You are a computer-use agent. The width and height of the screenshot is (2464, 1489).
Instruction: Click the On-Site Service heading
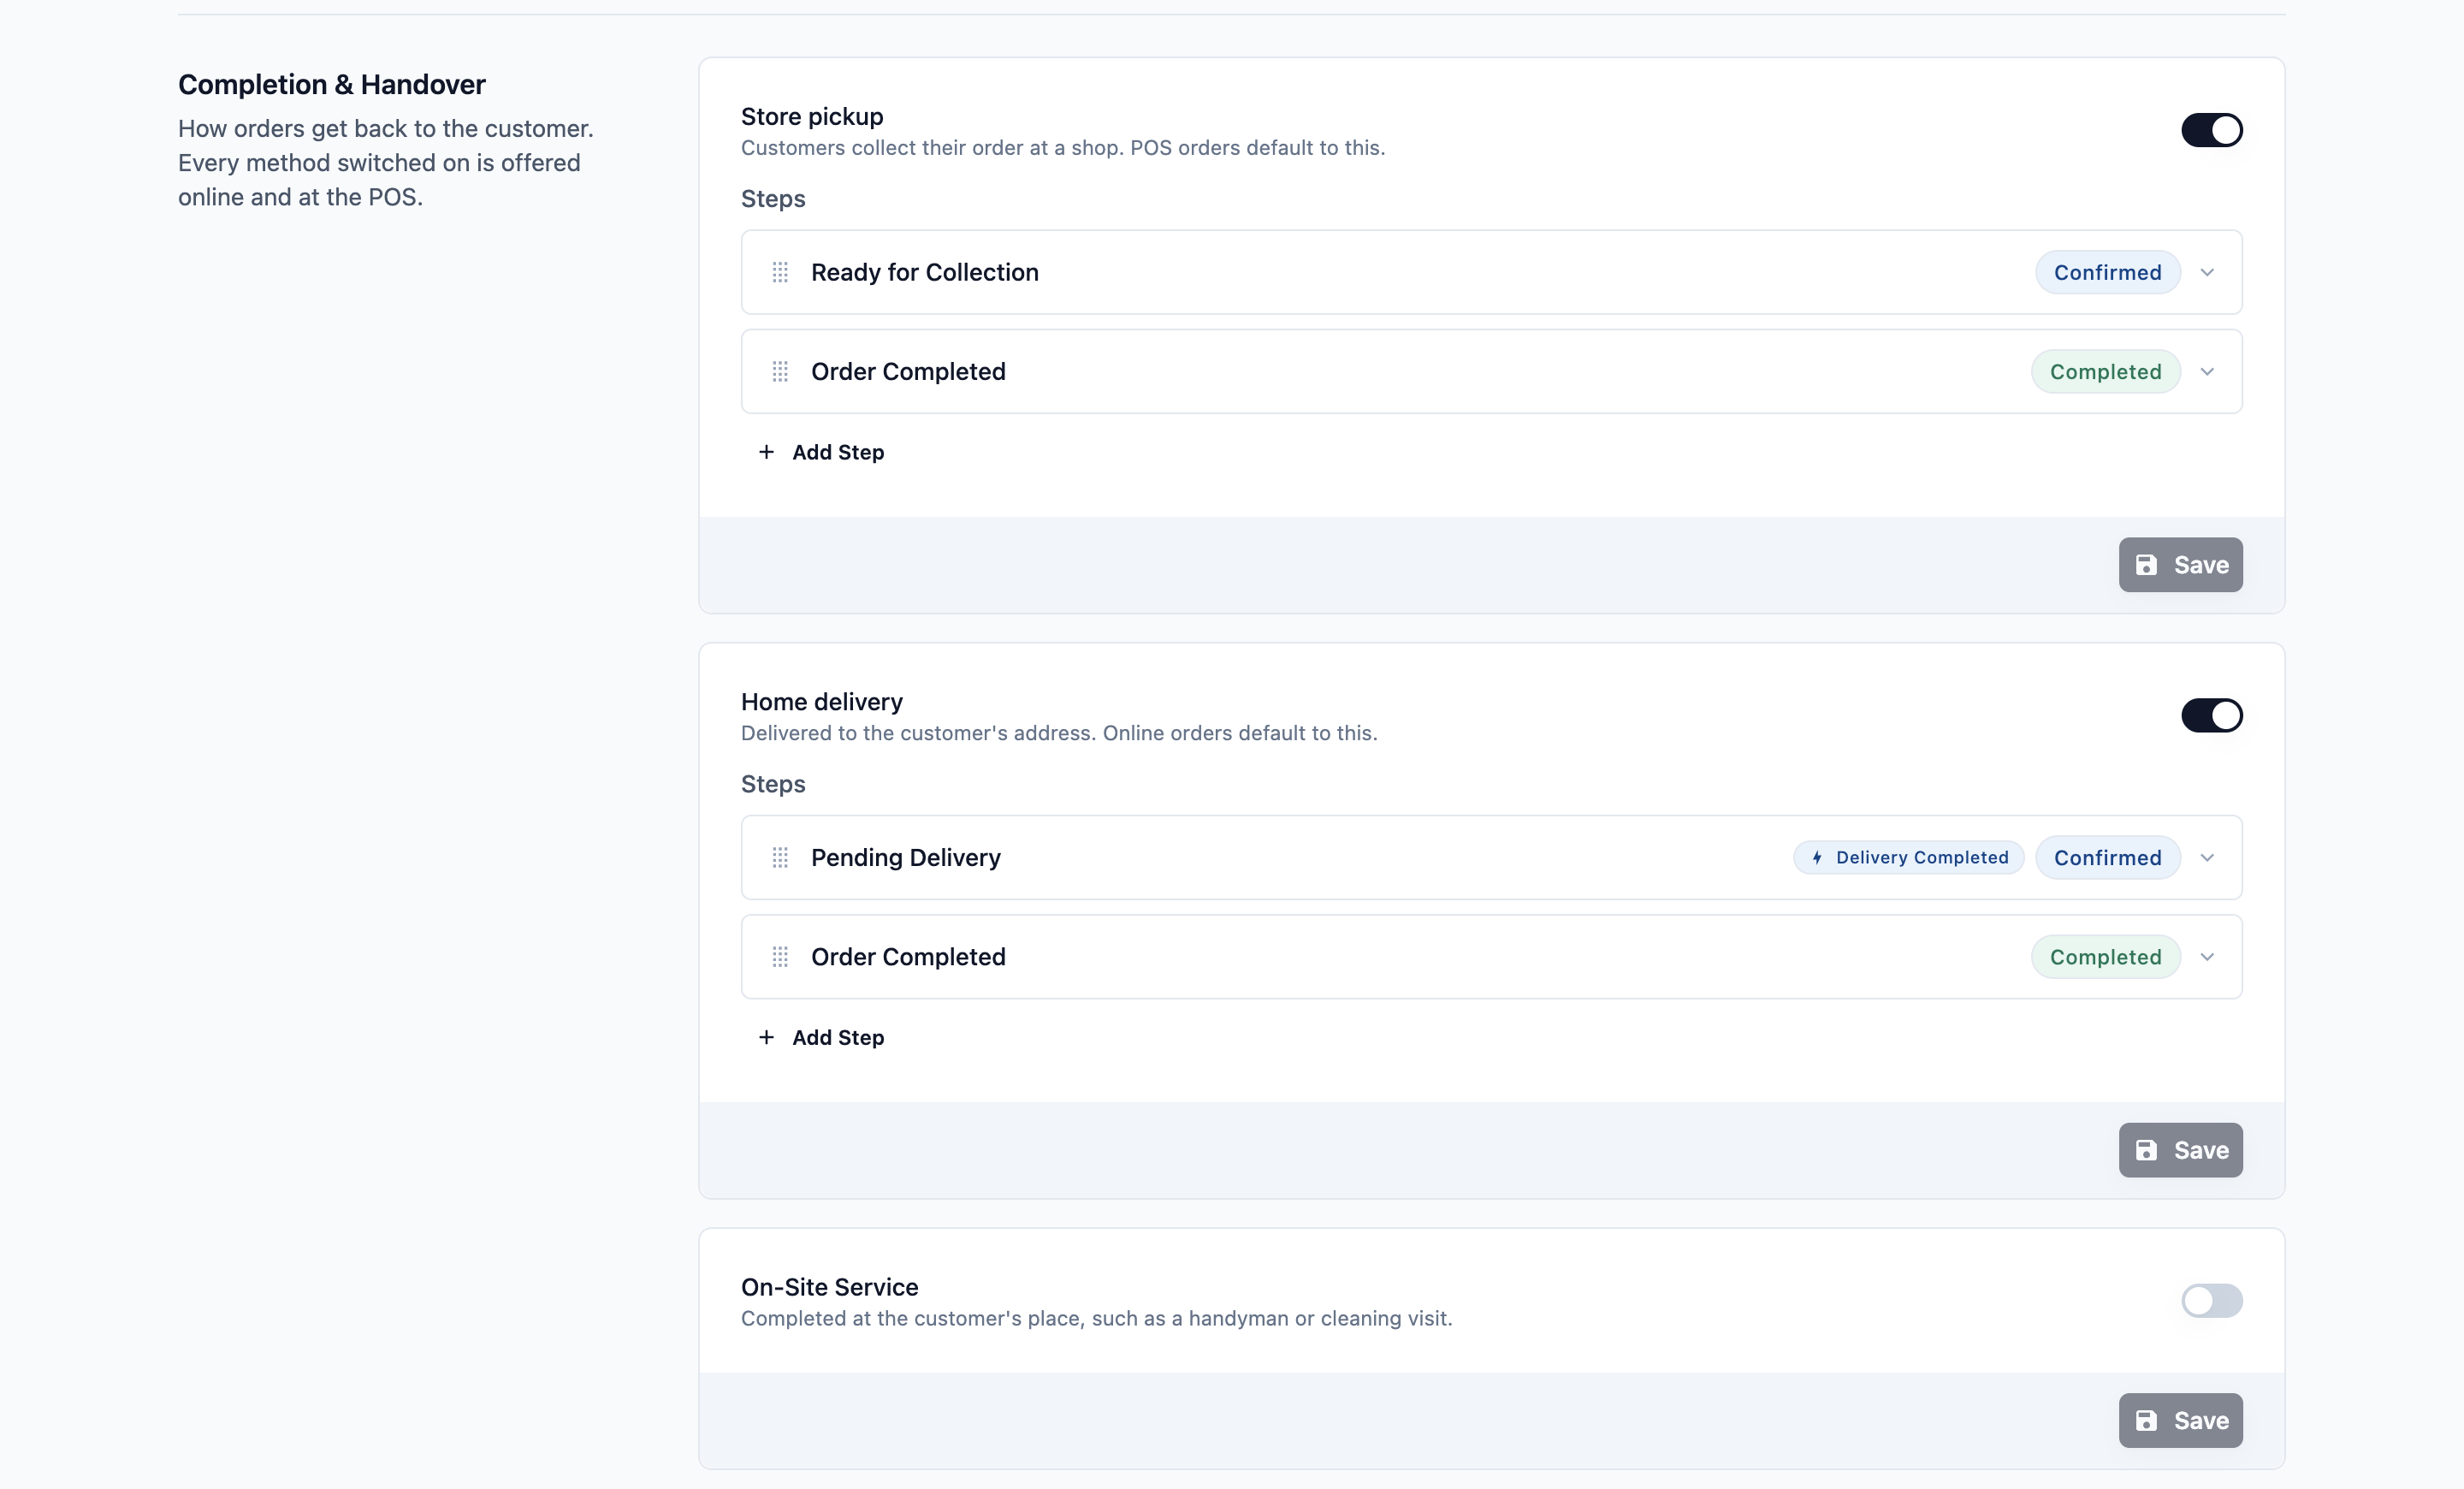(829, 1286)
